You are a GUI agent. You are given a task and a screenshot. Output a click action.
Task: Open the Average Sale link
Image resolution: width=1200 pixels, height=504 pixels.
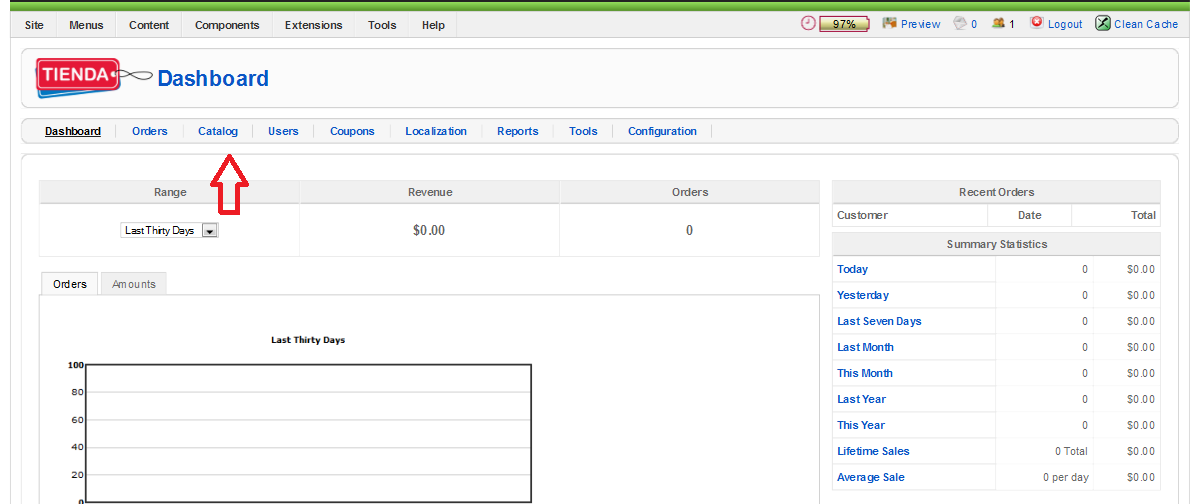(871, 477)
